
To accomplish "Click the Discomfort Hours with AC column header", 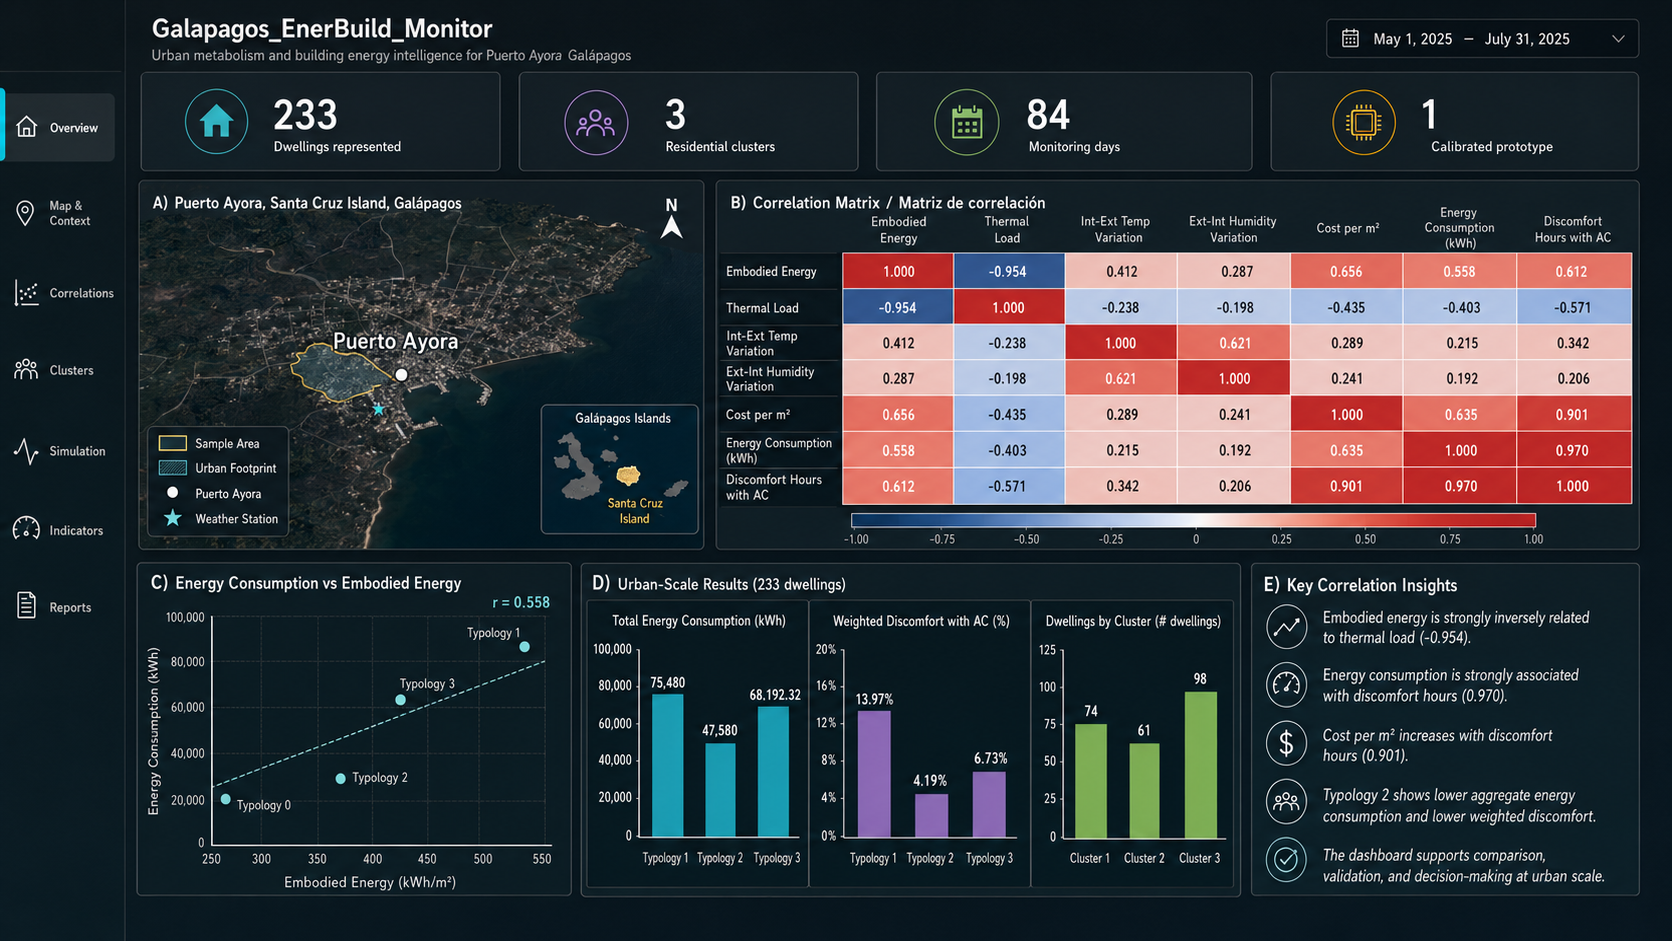I will pyautogui.click(x=1573, y=229).
